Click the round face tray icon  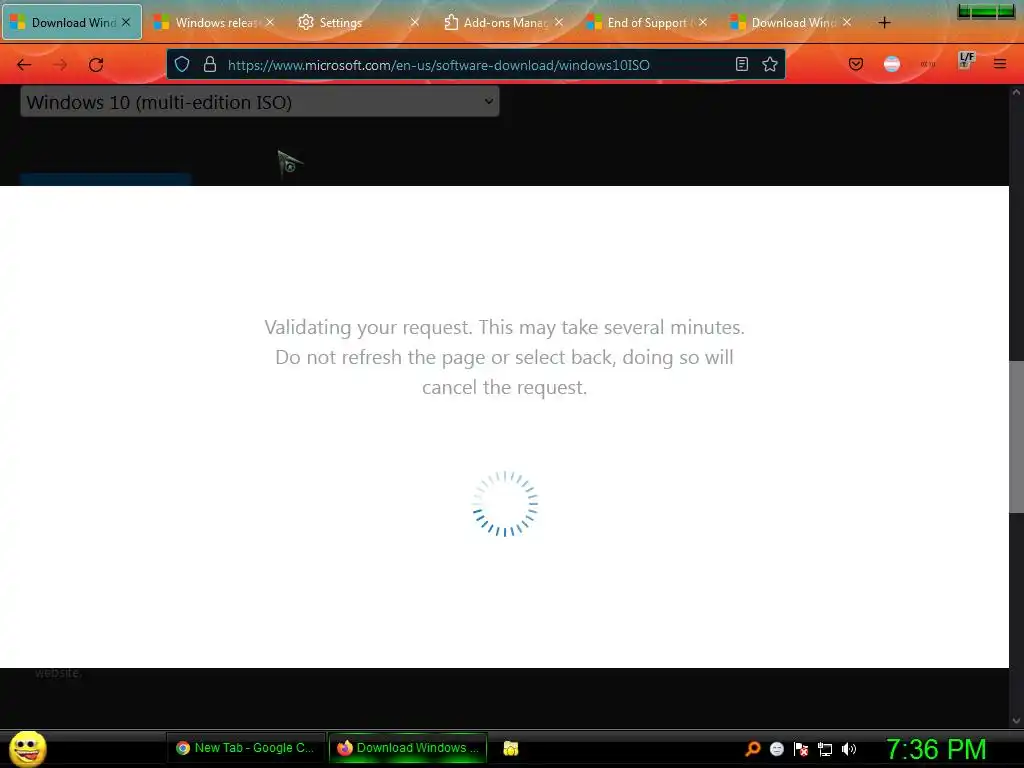tap(776, 749)
